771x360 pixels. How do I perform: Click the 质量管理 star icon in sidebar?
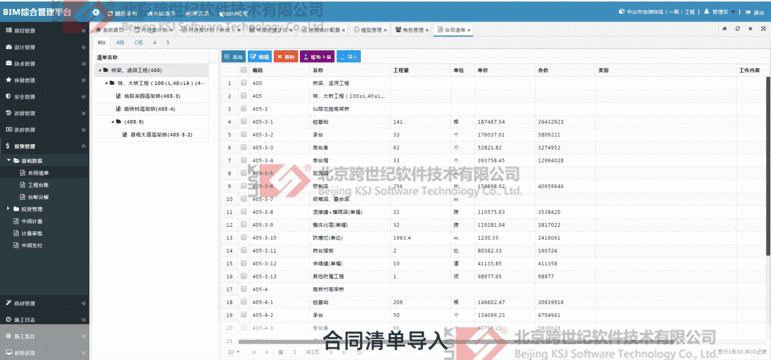pos(8,80)
